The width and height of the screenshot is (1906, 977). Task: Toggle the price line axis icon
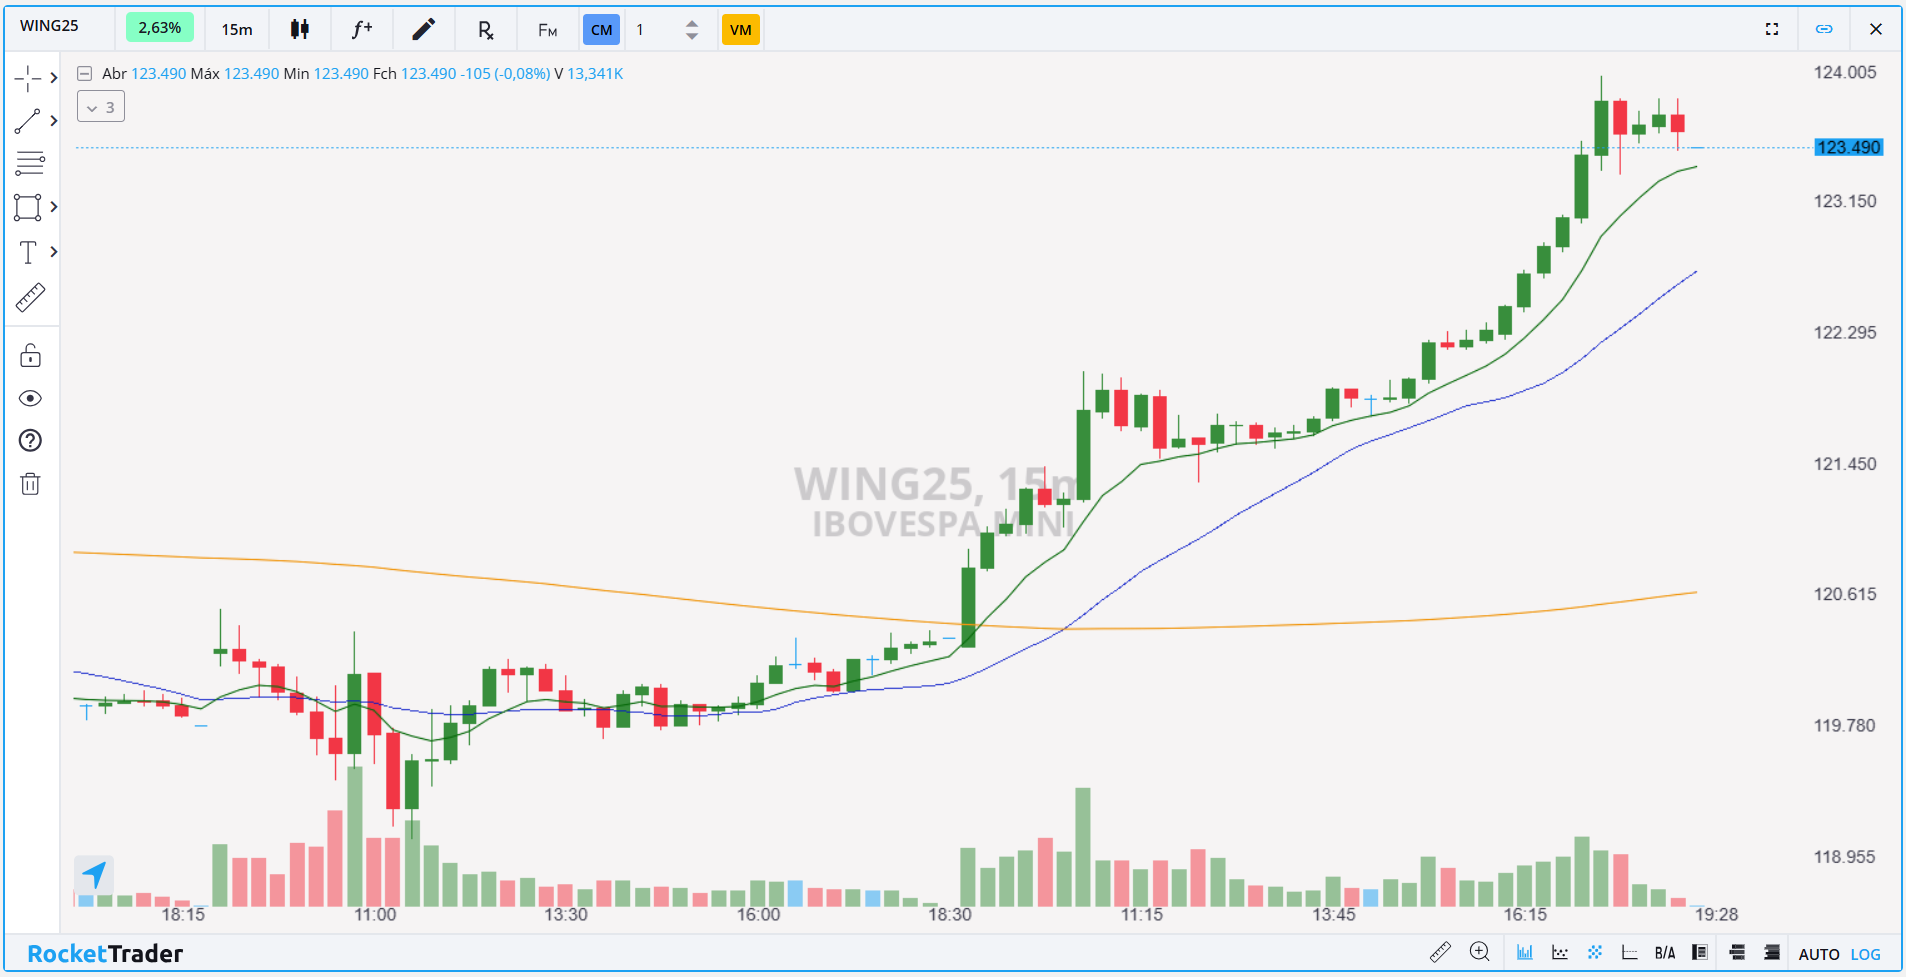[x=1630, y=952]
